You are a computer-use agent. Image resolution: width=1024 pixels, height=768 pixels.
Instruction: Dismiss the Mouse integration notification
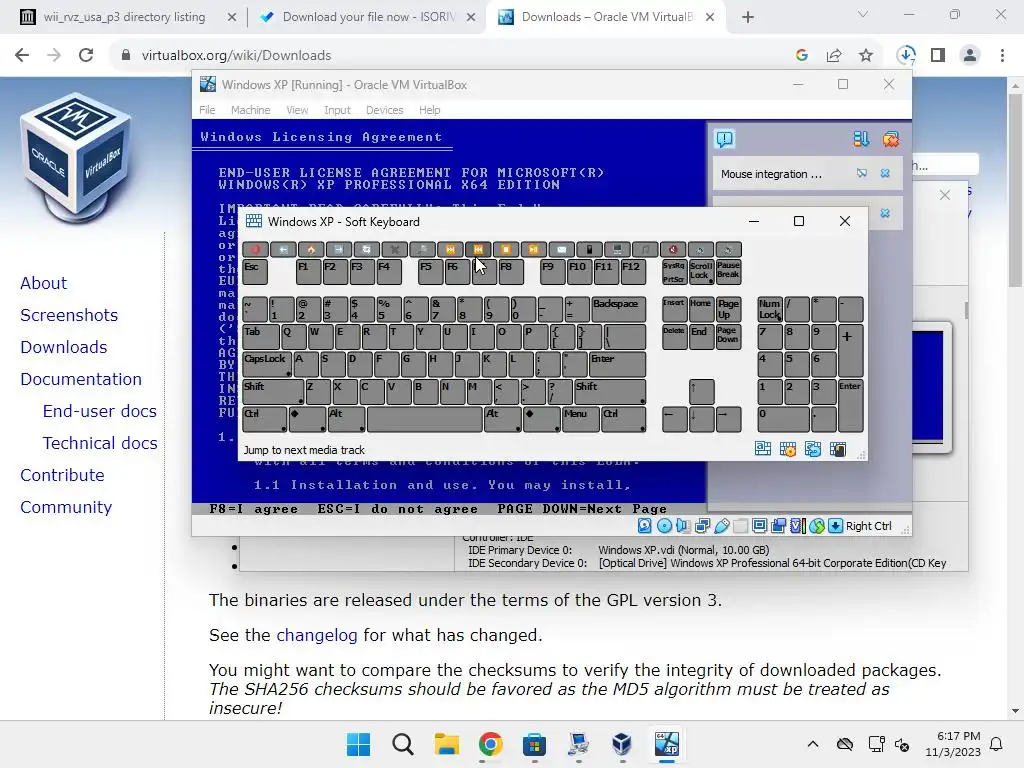(x=885, y=173)
